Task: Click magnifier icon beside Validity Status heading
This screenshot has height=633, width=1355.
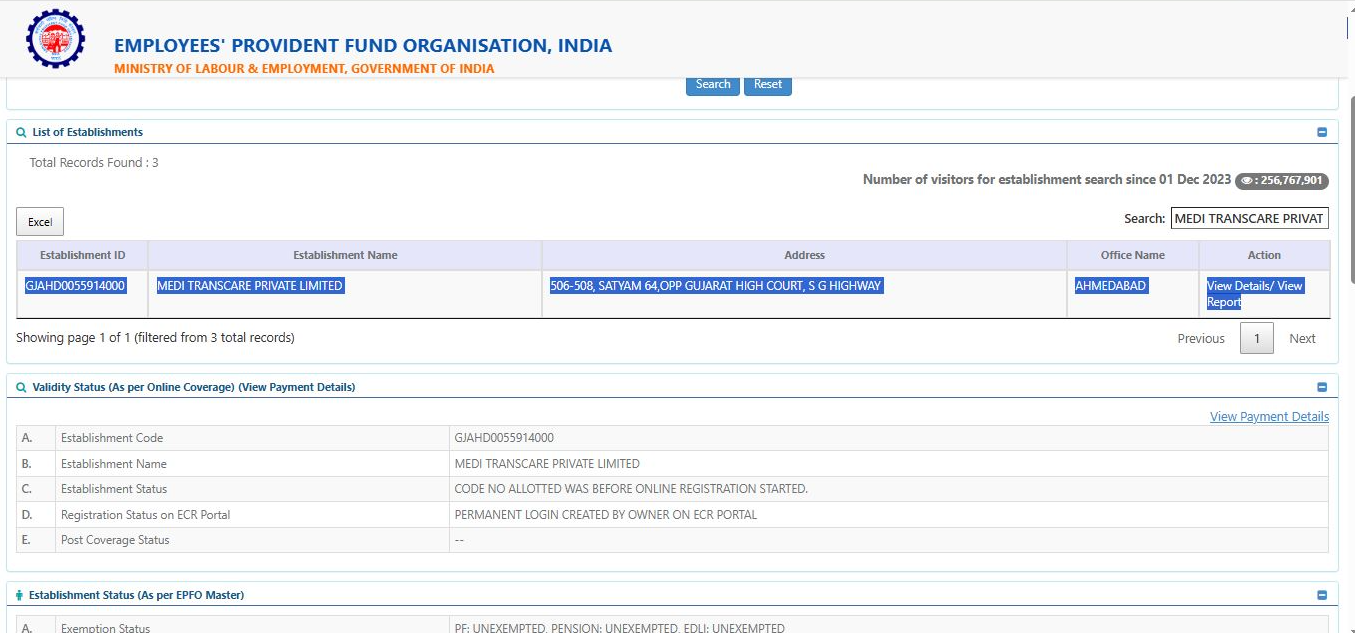Action: tap(21, 387)
